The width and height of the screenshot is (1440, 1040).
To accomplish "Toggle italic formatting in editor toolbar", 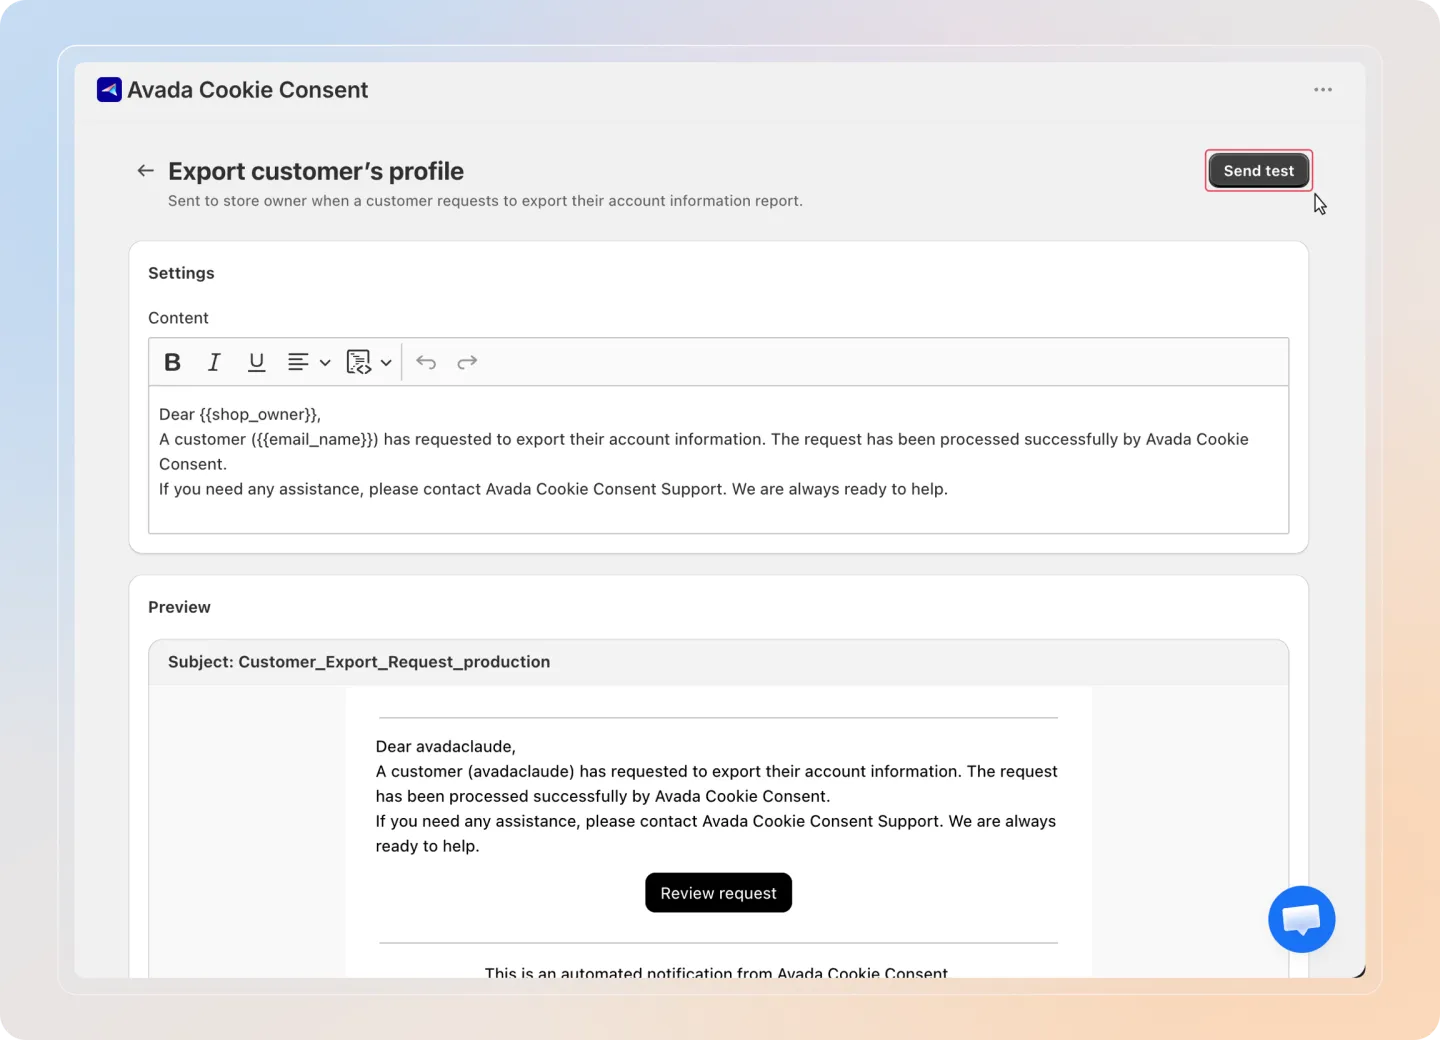I will pos(214,362).
